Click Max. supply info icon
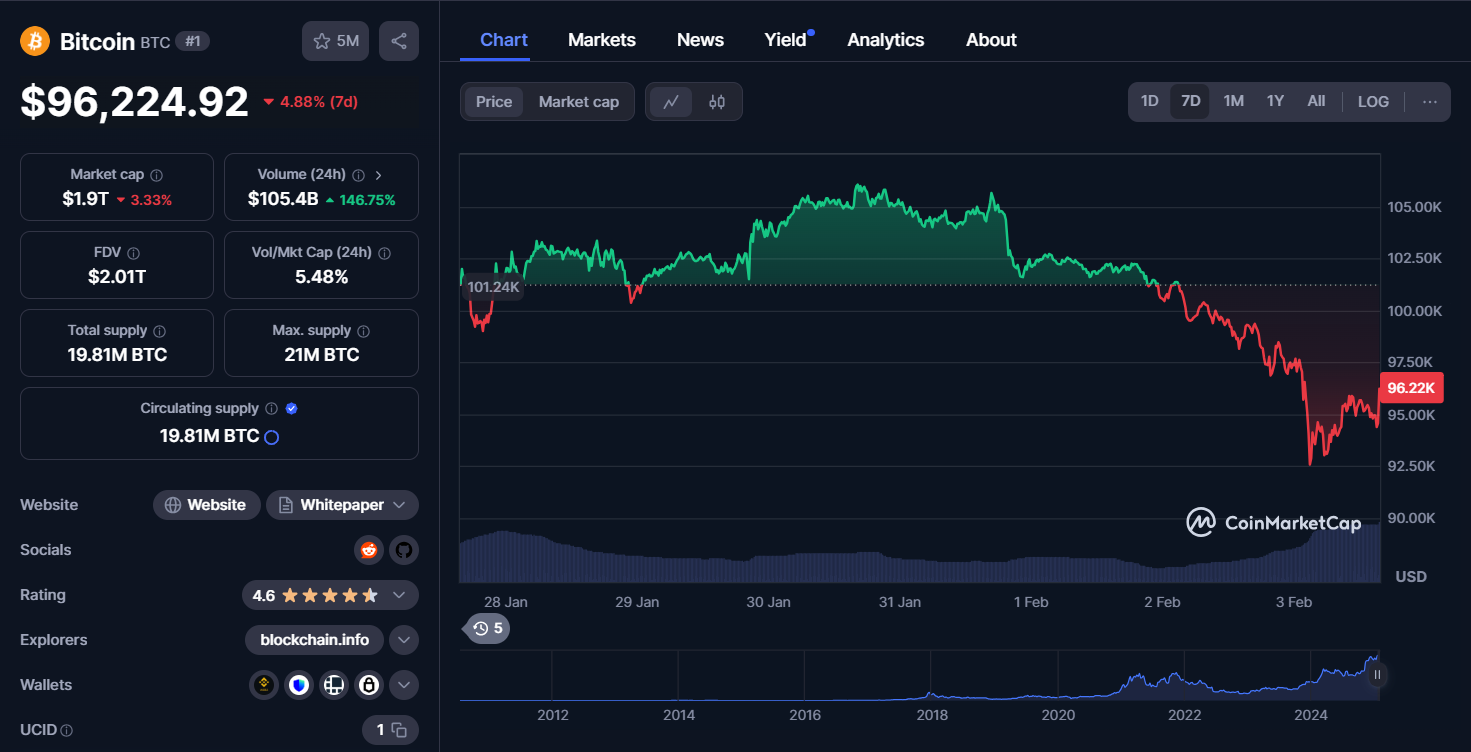The width and height of the screenshot is (1471, 752). [364, 331]
